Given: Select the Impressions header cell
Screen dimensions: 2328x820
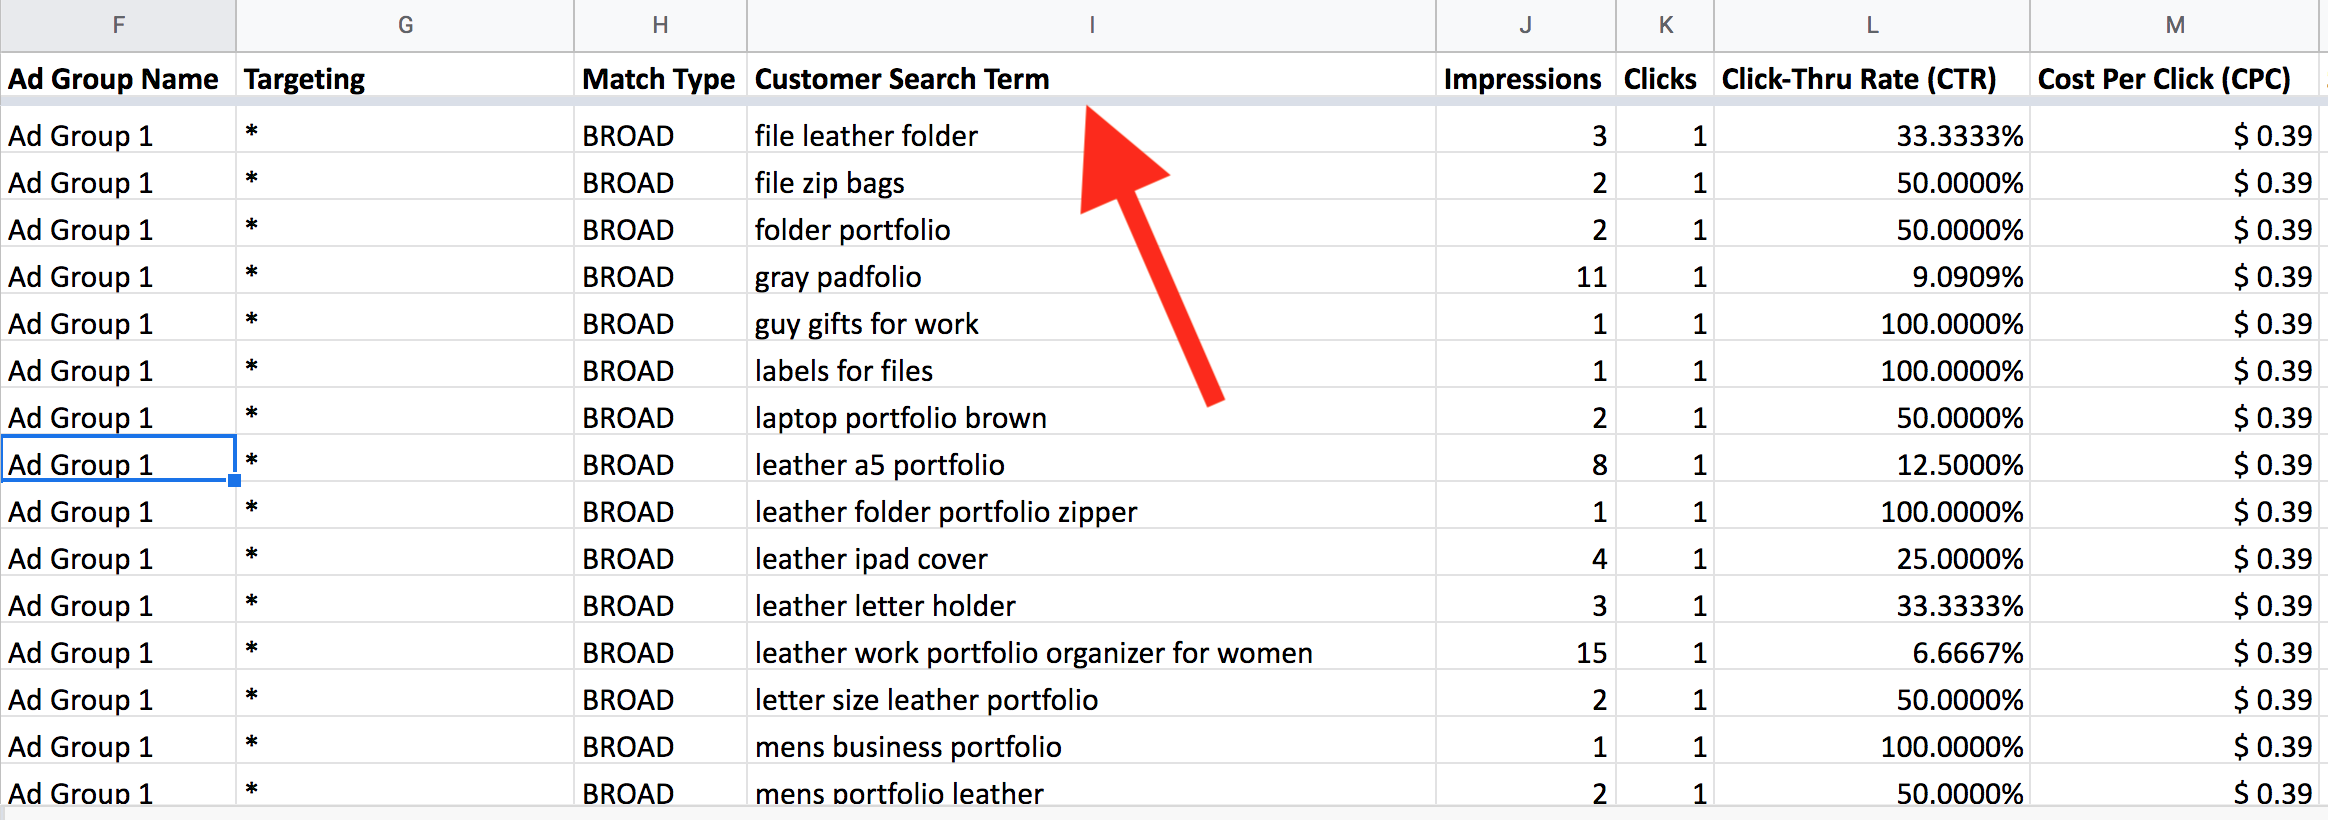Looking at the screenshot, I should click(x=1526, y=78).
